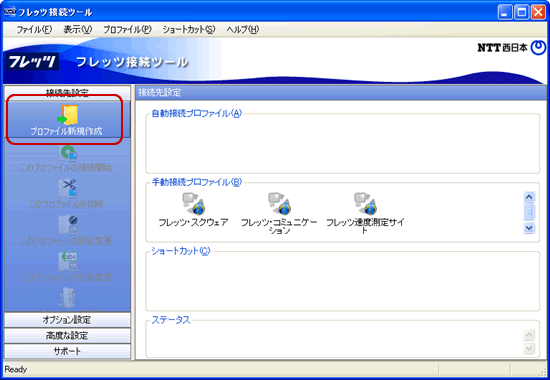Click the このプロファイルの名前変更 abc icon
550x380 pixels.
click(68, 261)
